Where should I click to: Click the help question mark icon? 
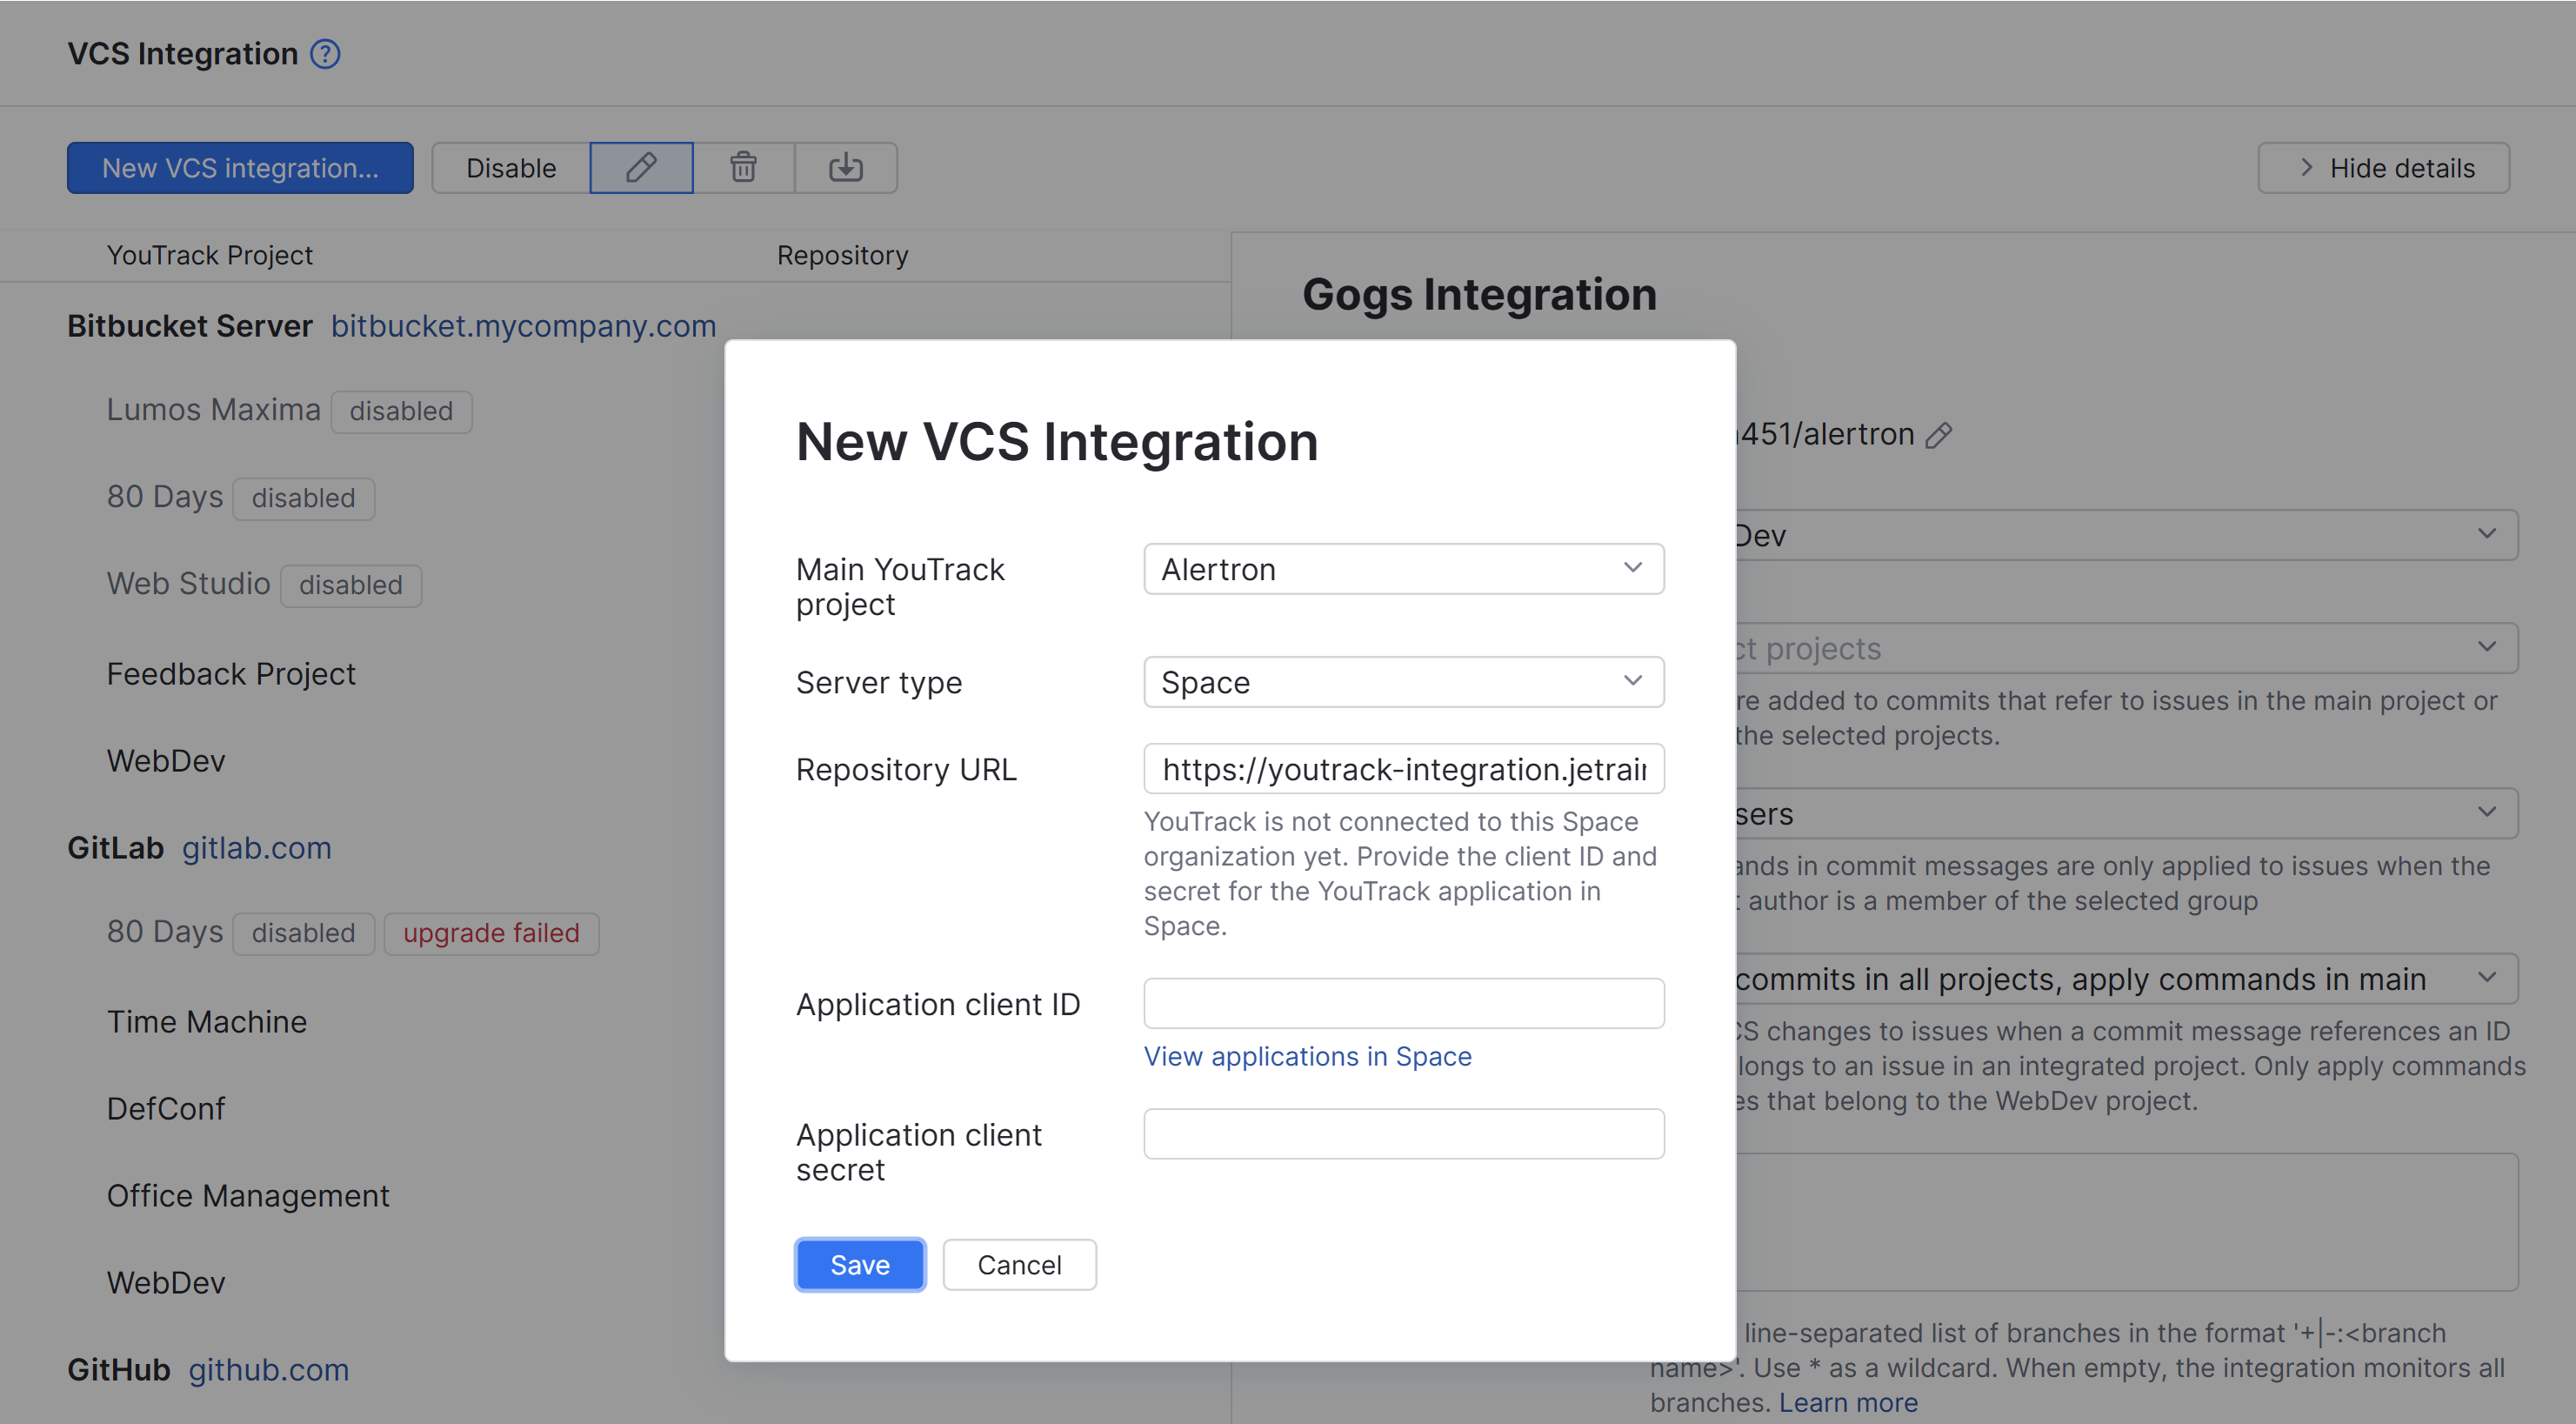pyautogui.click(x=325, y=54)
